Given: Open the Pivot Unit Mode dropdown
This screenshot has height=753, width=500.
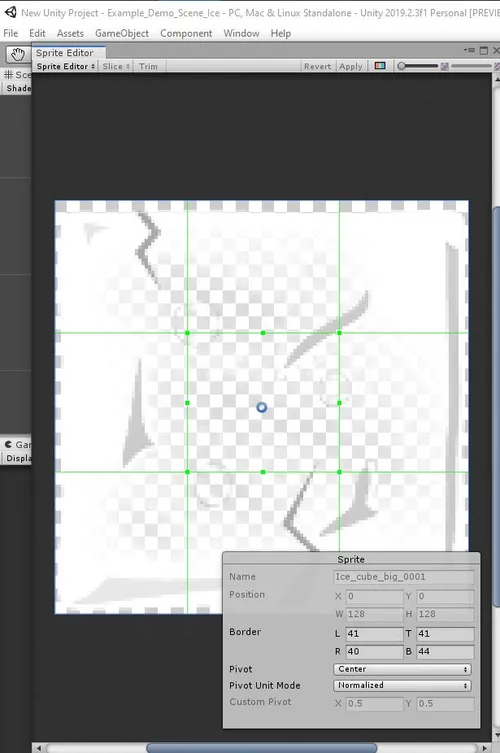Looking at the screenshot, I should click(402, 685).
